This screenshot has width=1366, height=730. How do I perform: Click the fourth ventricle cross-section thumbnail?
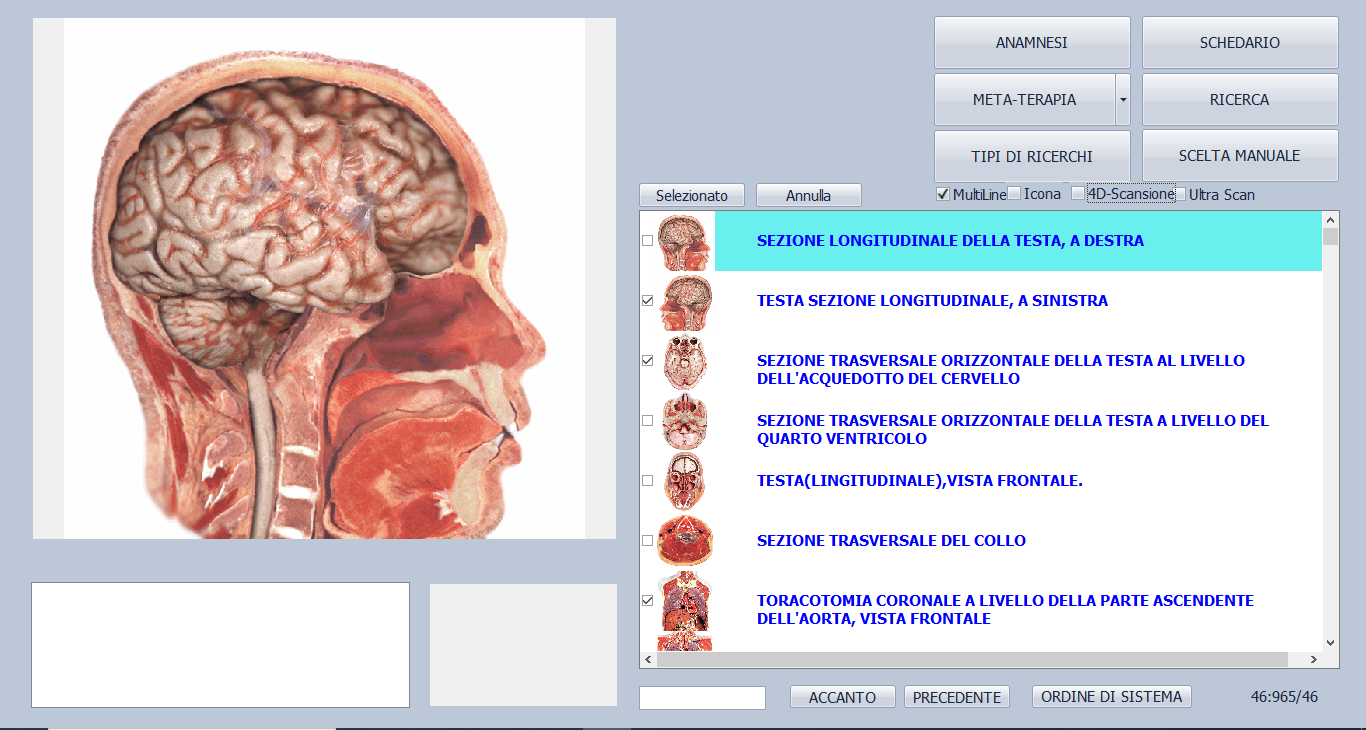pos(685,421)
